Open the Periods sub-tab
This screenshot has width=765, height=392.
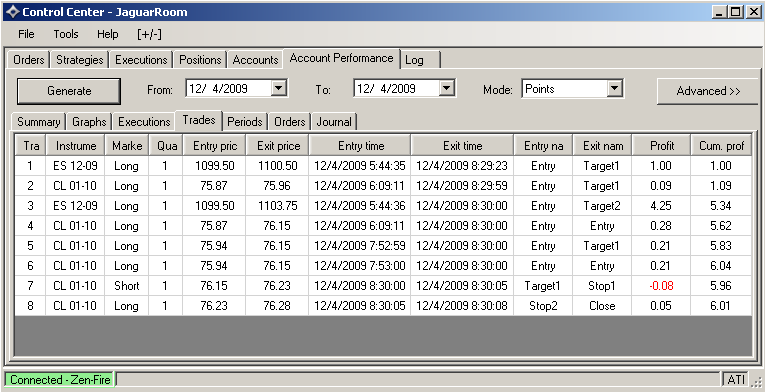coord(245,122)
